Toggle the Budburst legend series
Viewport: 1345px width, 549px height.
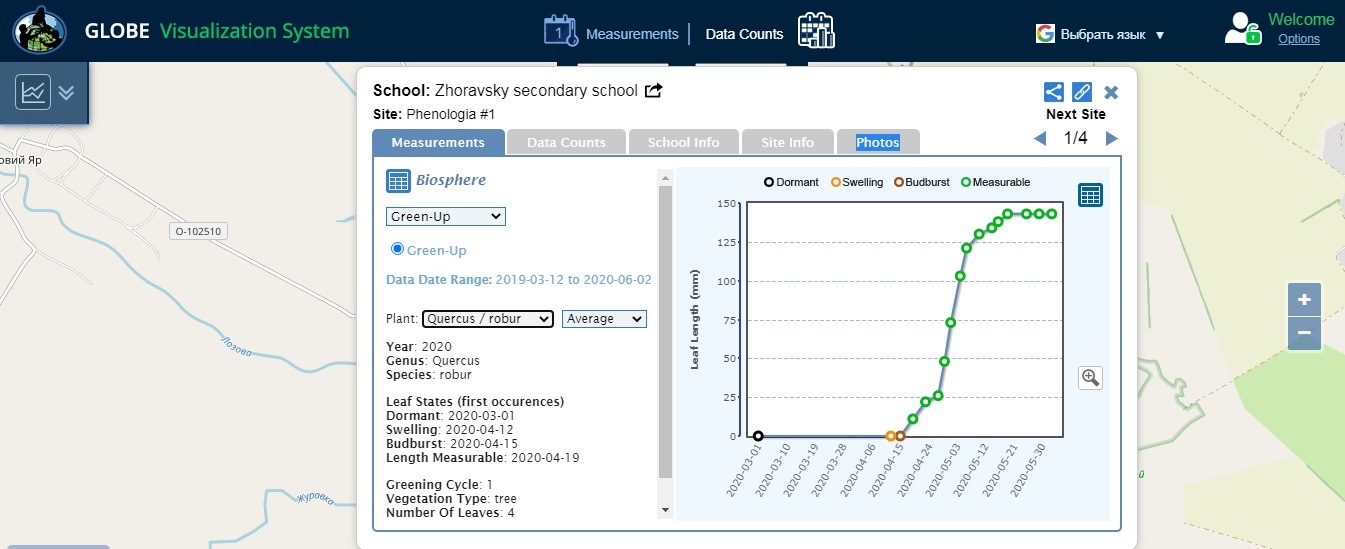pyautogui.click(x=899, y=182)
